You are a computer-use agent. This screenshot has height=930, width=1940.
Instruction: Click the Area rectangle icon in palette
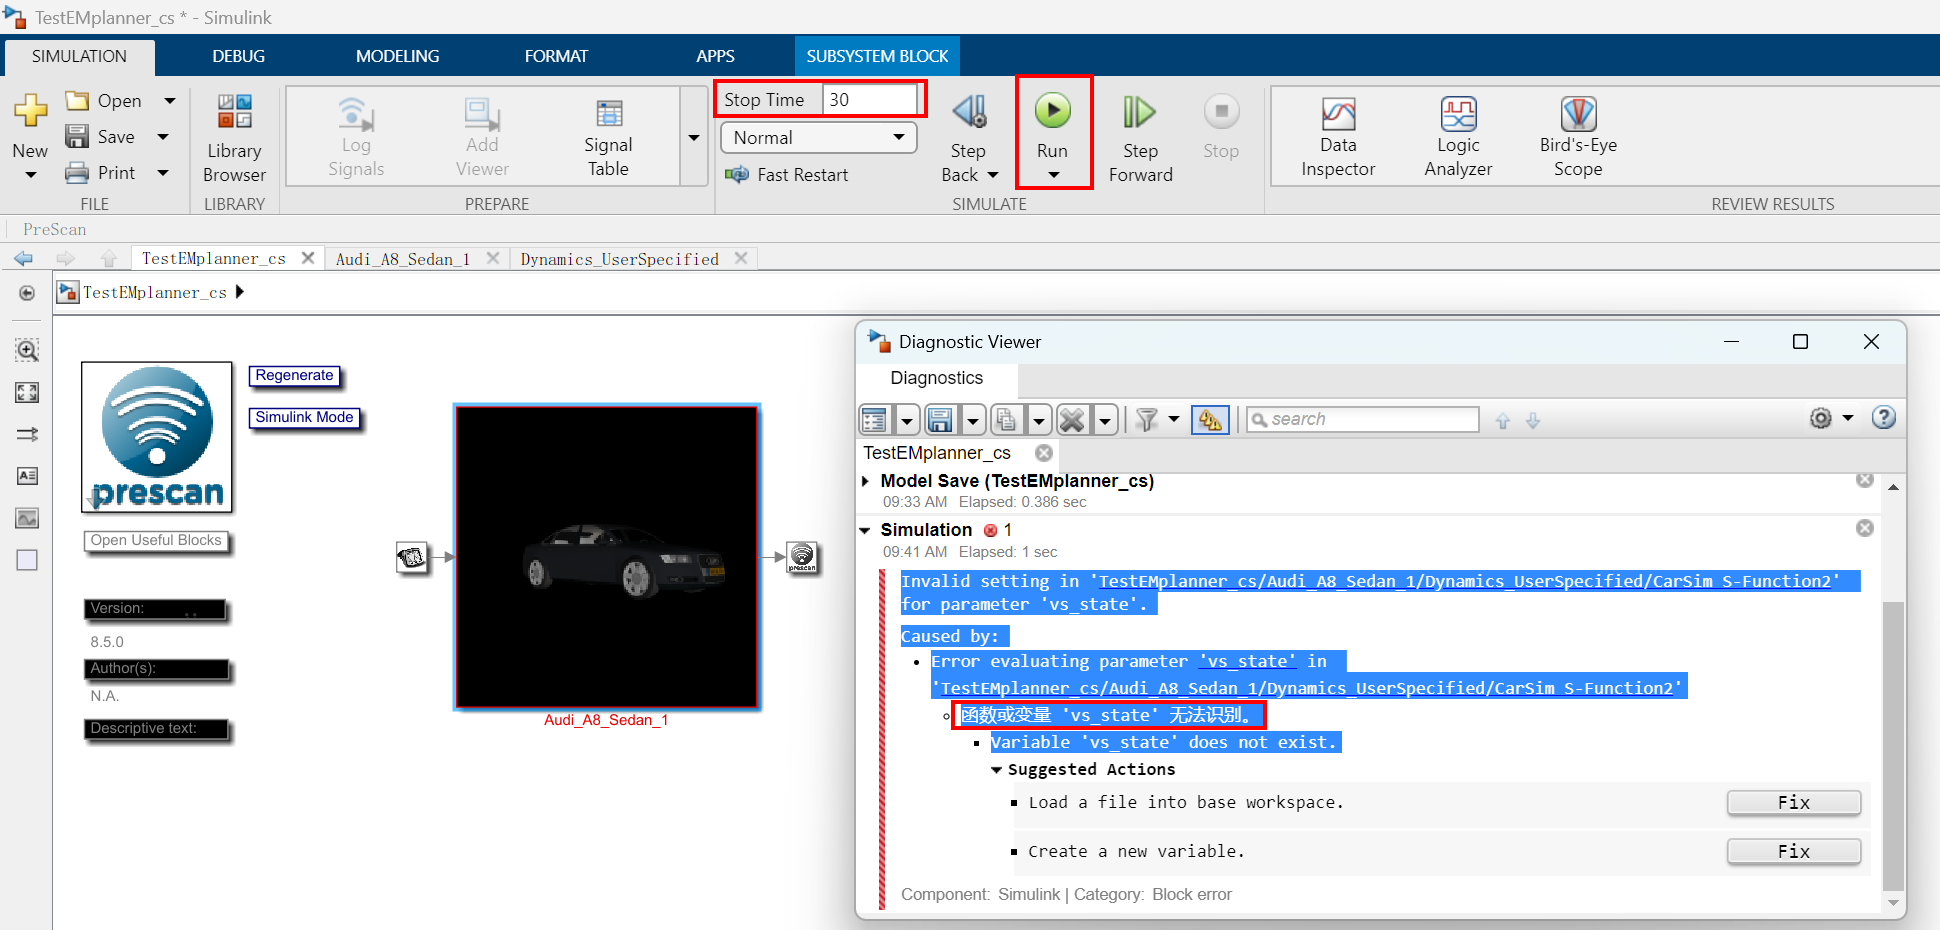click(x=27, y=560)
